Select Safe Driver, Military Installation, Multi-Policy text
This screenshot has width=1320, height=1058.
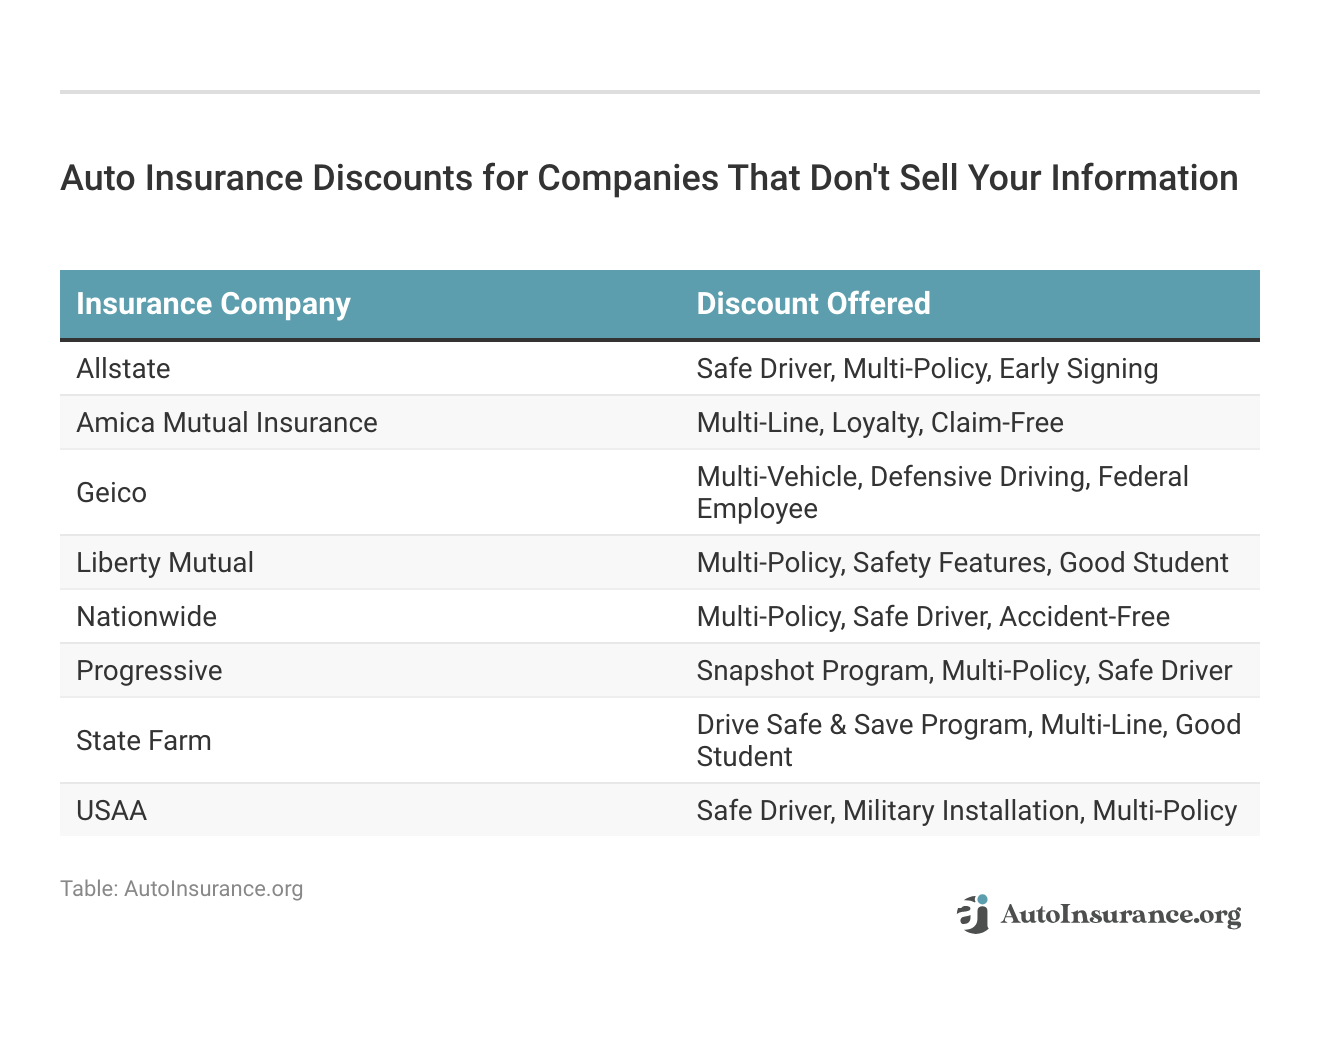pyautogui.click(x=967, y=811)
